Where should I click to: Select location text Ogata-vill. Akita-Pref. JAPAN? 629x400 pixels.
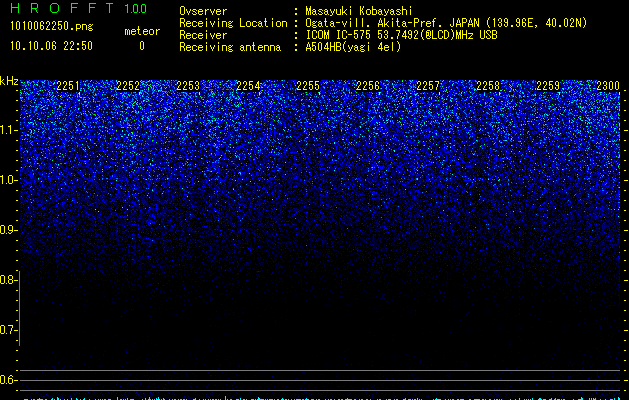(x=392, y=23)
